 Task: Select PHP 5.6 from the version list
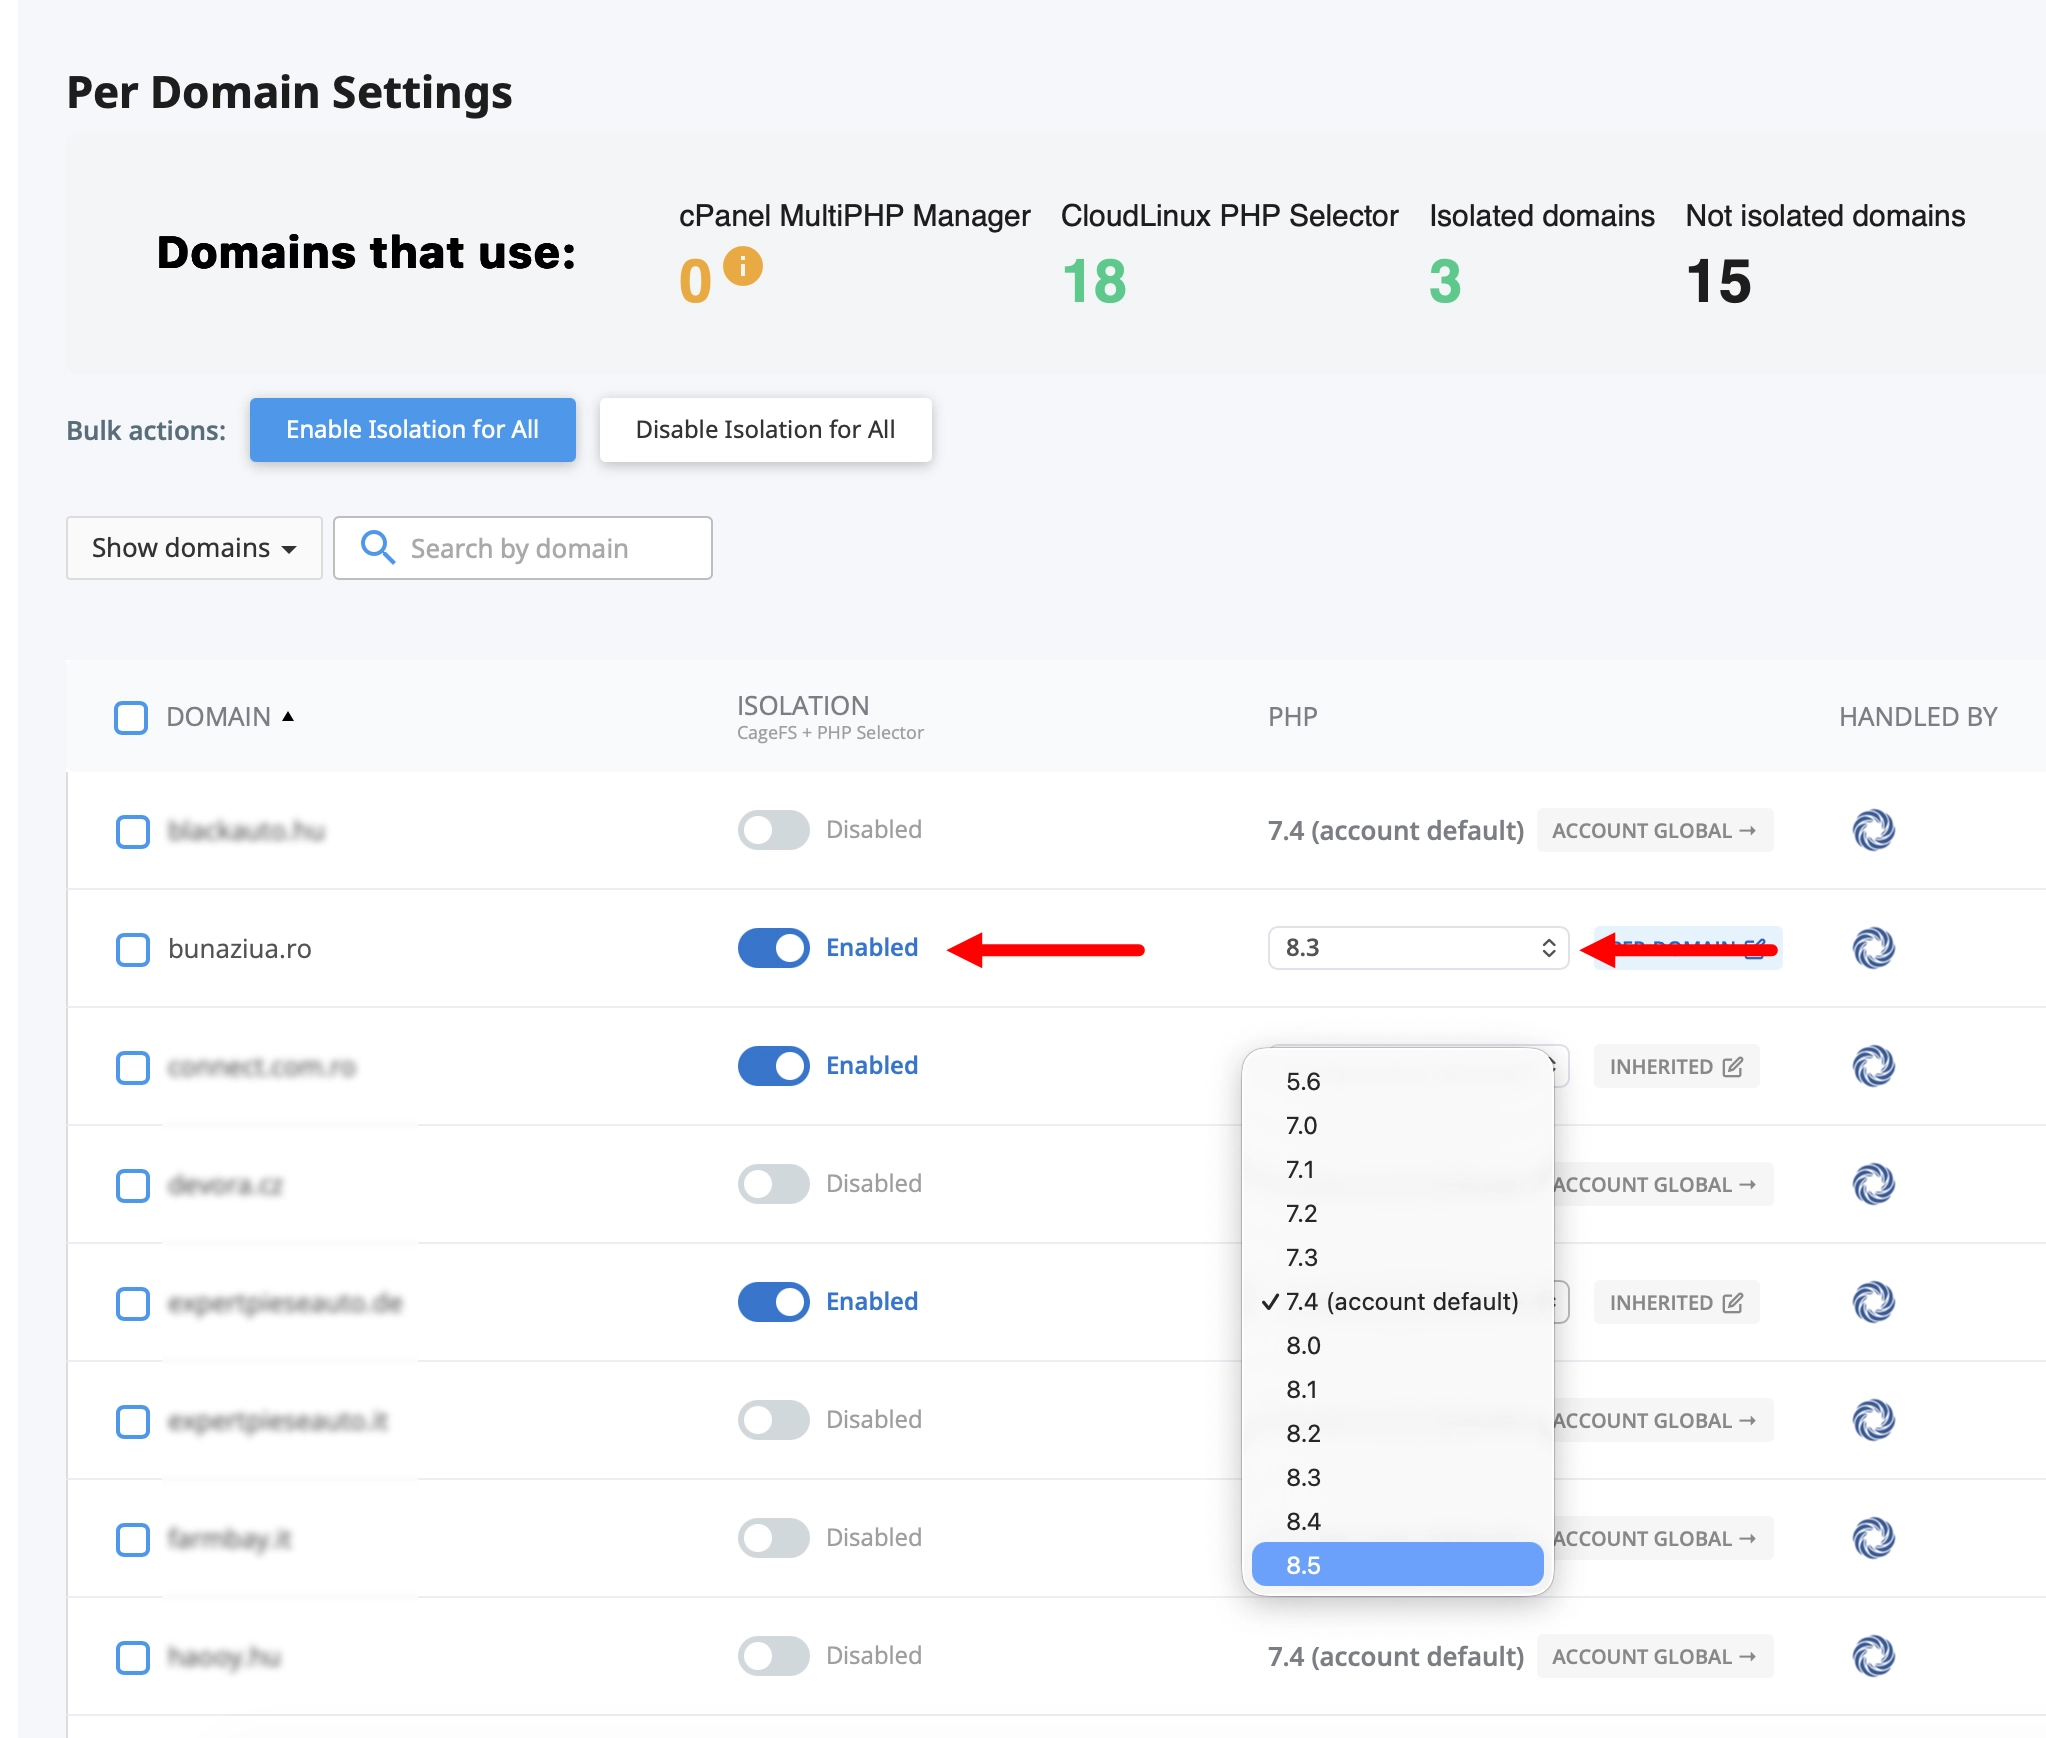click(1397, 1082)
